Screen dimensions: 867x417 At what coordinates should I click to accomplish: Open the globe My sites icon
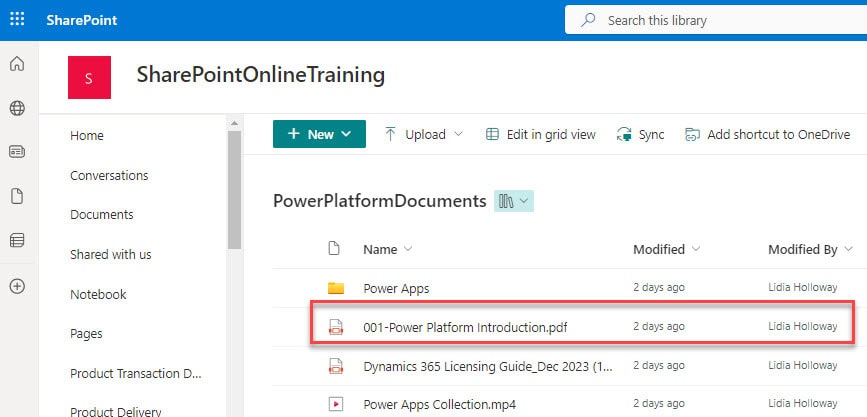tap(17, 108)
